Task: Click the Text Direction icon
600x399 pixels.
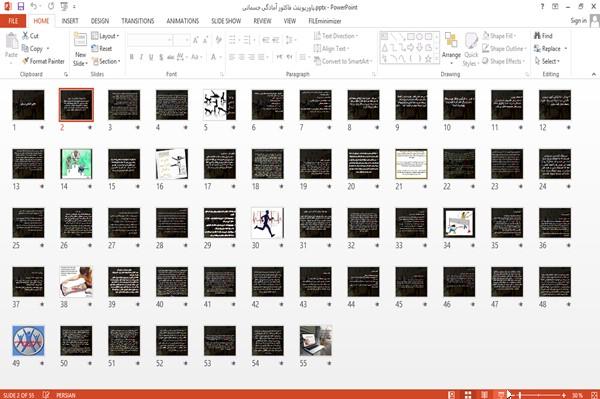Action: coord(317,36)
